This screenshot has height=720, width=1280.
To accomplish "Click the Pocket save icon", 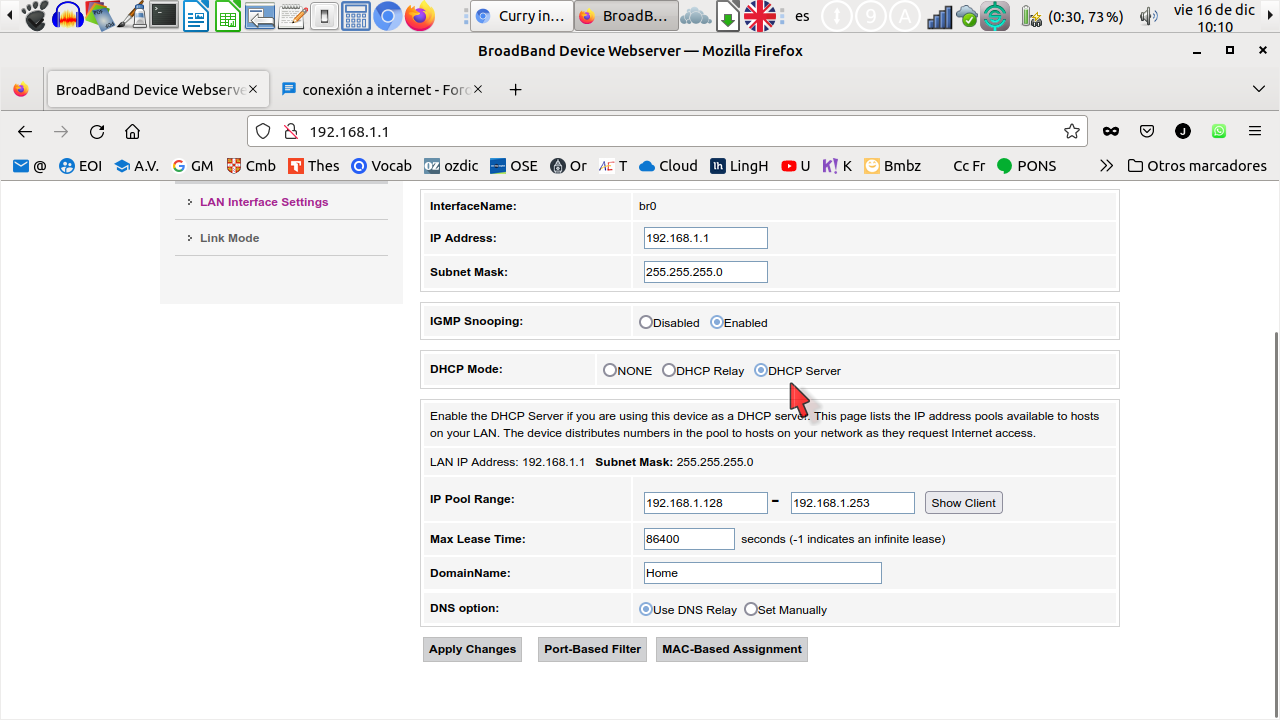I will 1147,132.
